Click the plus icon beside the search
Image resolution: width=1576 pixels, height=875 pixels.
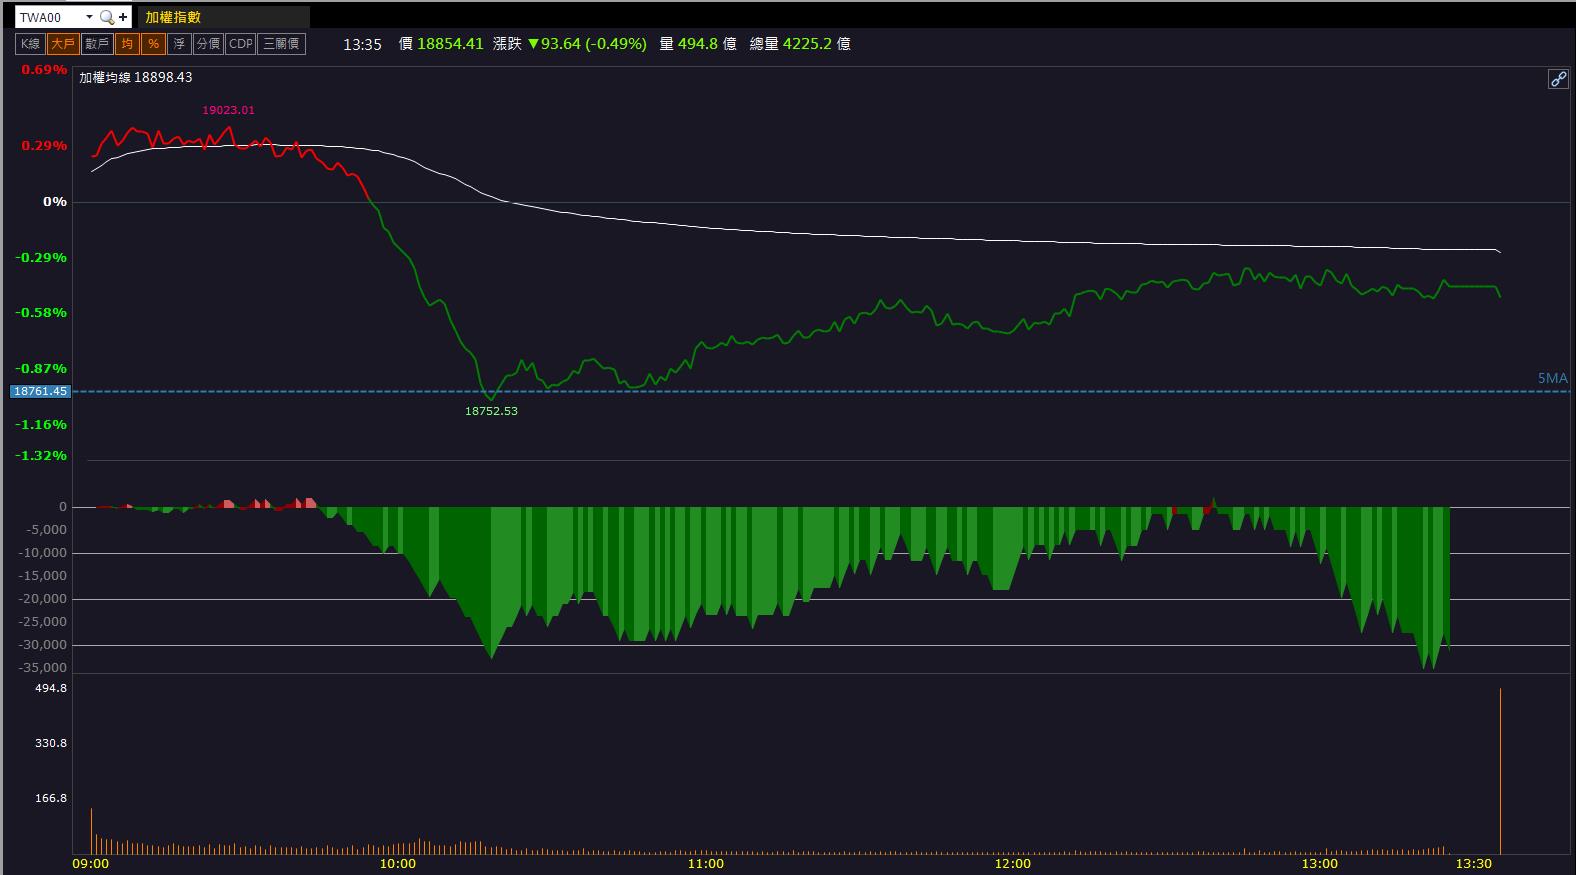tap(123, 17)
